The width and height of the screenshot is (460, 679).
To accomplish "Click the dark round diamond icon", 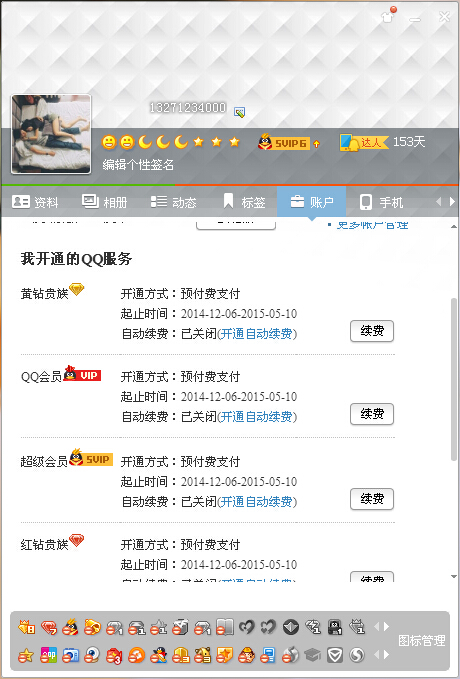I will [291, 627].
